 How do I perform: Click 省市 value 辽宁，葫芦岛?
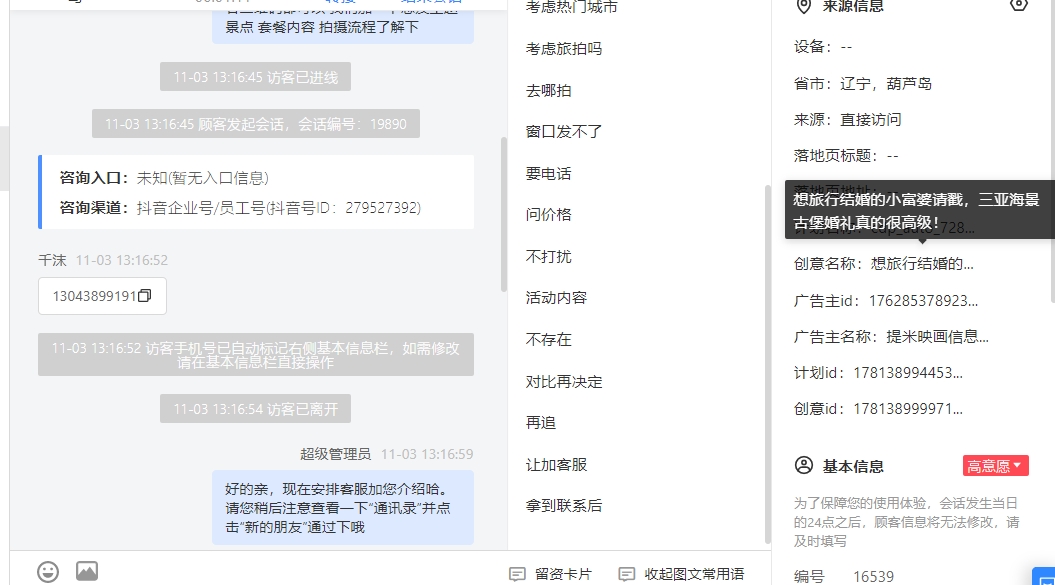(x=886, y=83)
